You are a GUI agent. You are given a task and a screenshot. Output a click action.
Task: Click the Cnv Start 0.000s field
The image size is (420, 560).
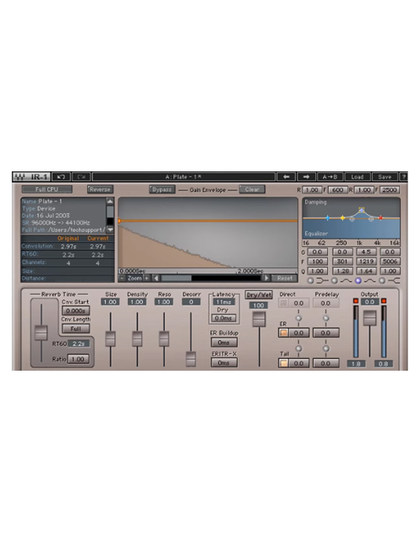point(76,311)
